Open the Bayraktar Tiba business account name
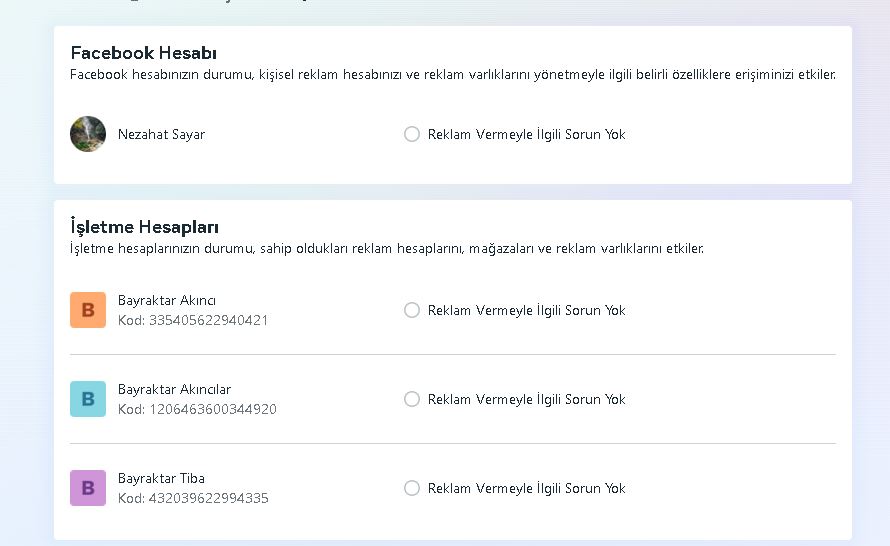The width and height of the screenshot is (890, 546). coord(161,478)
